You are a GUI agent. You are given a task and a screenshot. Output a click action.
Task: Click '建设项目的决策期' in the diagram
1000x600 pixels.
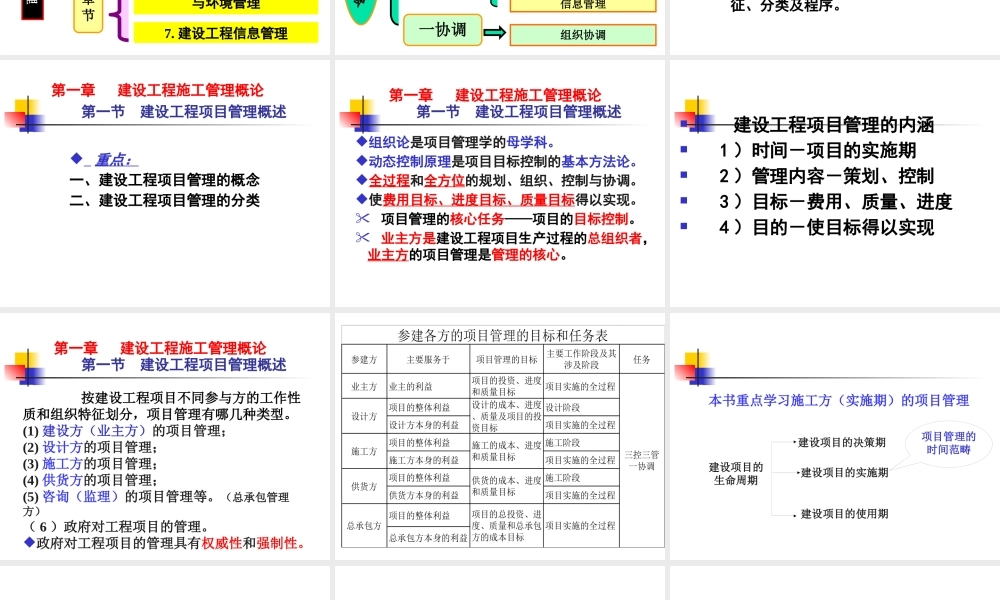coord(842,442)
